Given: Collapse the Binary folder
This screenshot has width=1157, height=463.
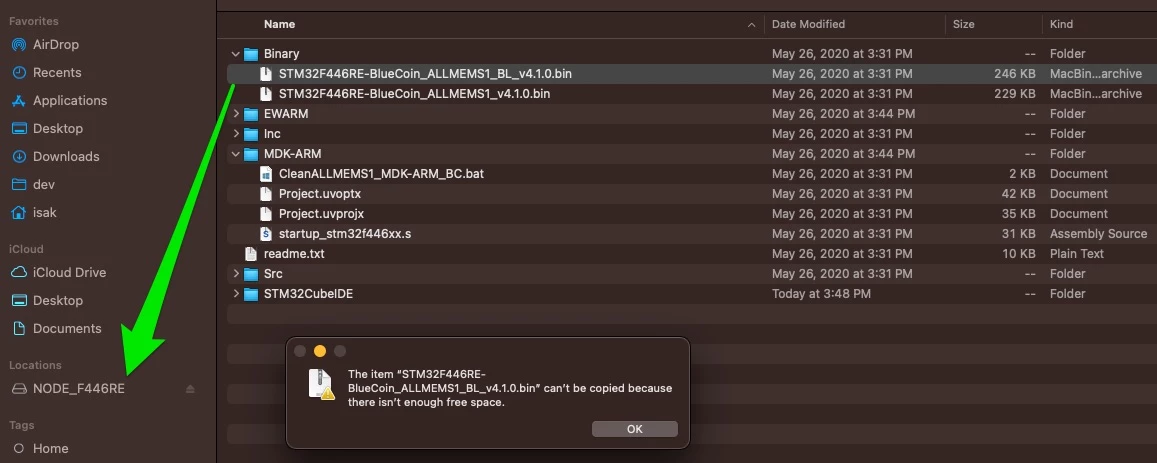Looking at the screenshot, I should pyautogui.click(x=235, y=54).
